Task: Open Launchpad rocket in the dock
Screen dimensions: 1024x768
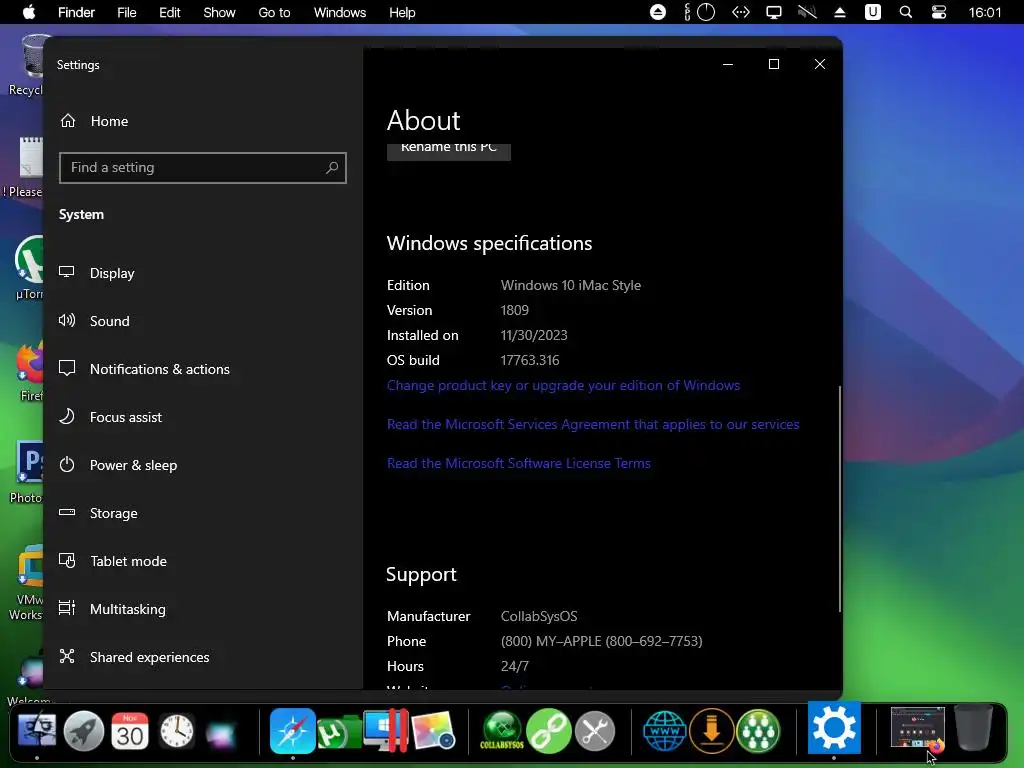Action: tap(84, 731)
